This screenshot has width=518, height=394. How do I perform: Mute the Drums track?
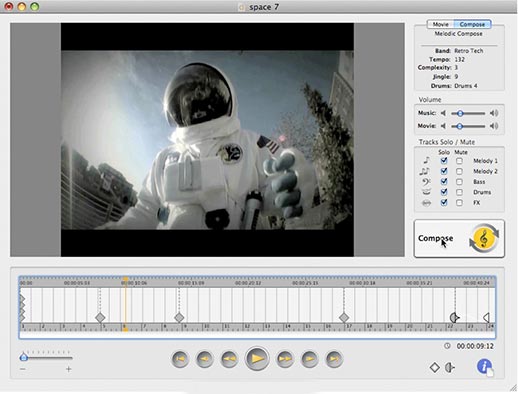pos(459,192)
